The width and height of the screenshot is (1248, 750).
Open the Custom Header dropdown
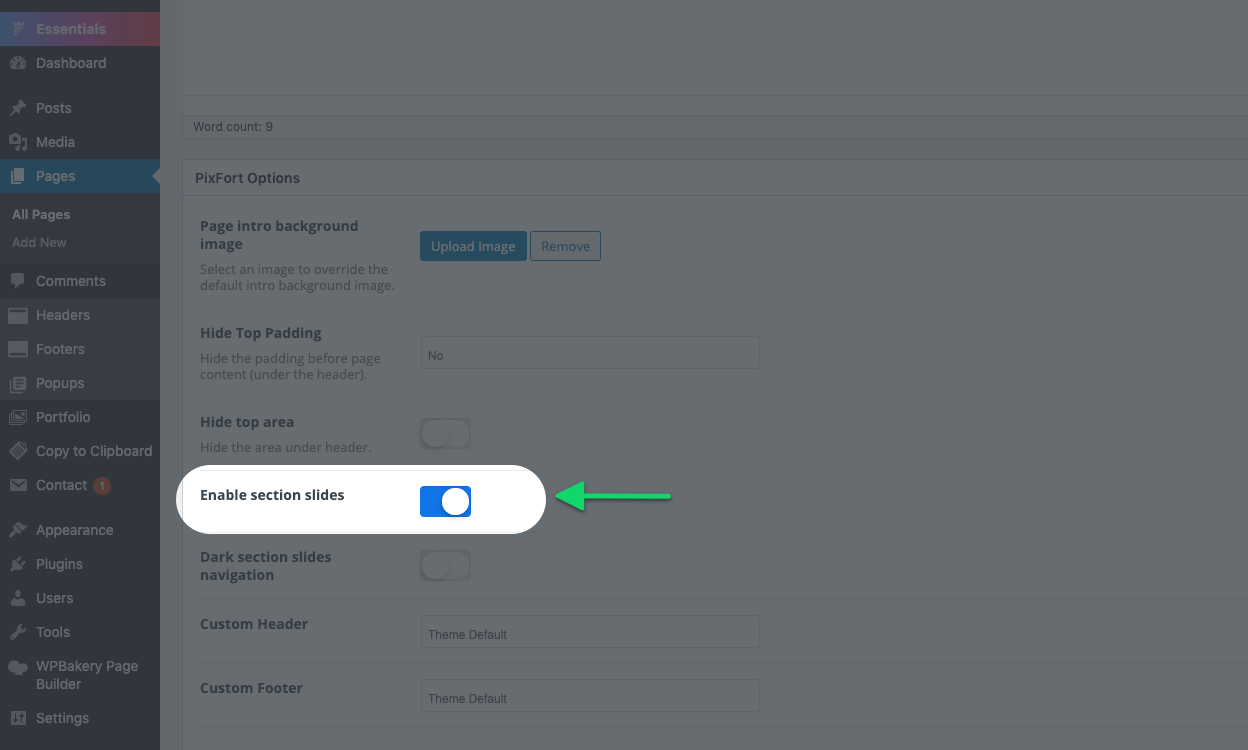590,631
